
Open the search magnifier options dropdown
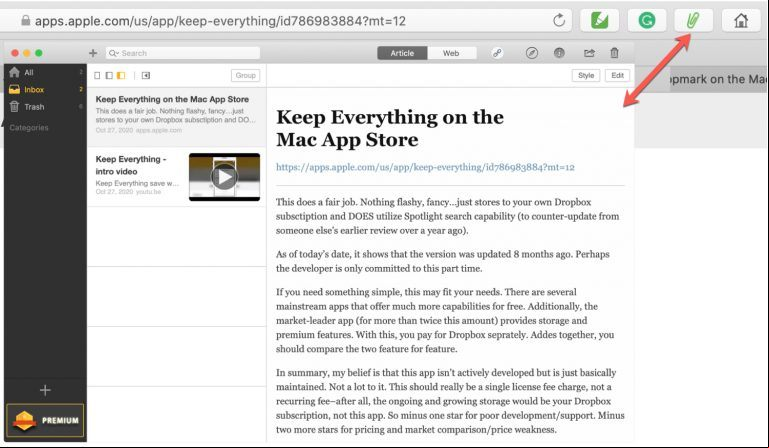coord(114,53)
